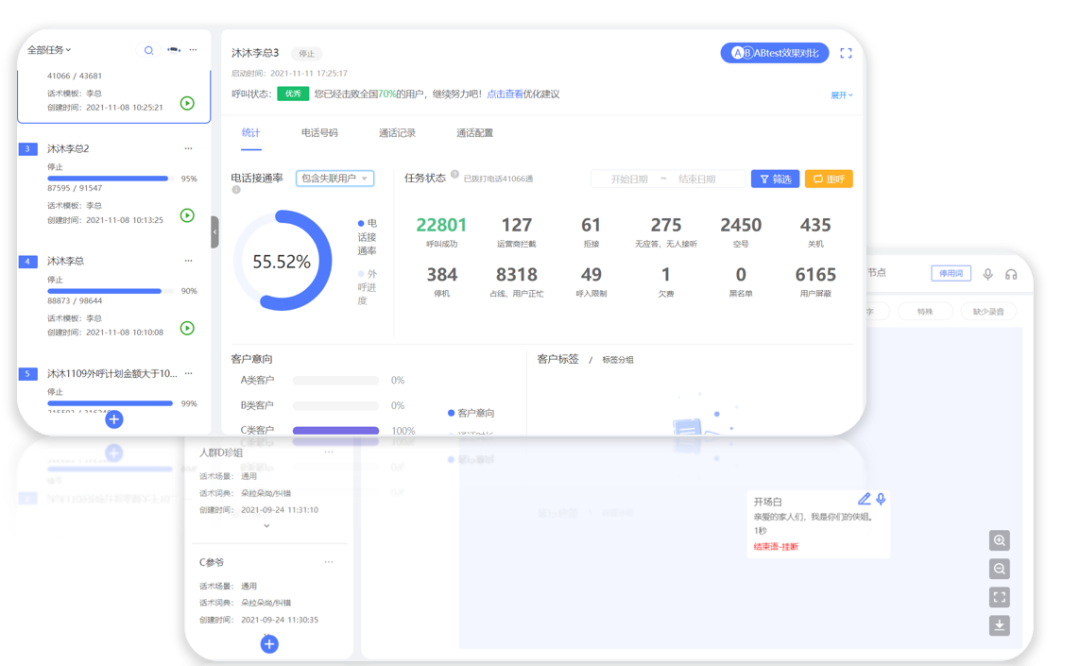Viewport: 1080px width, 666px height.
Task: Switch to 通话配置 tab
Action: coord(475,133)
